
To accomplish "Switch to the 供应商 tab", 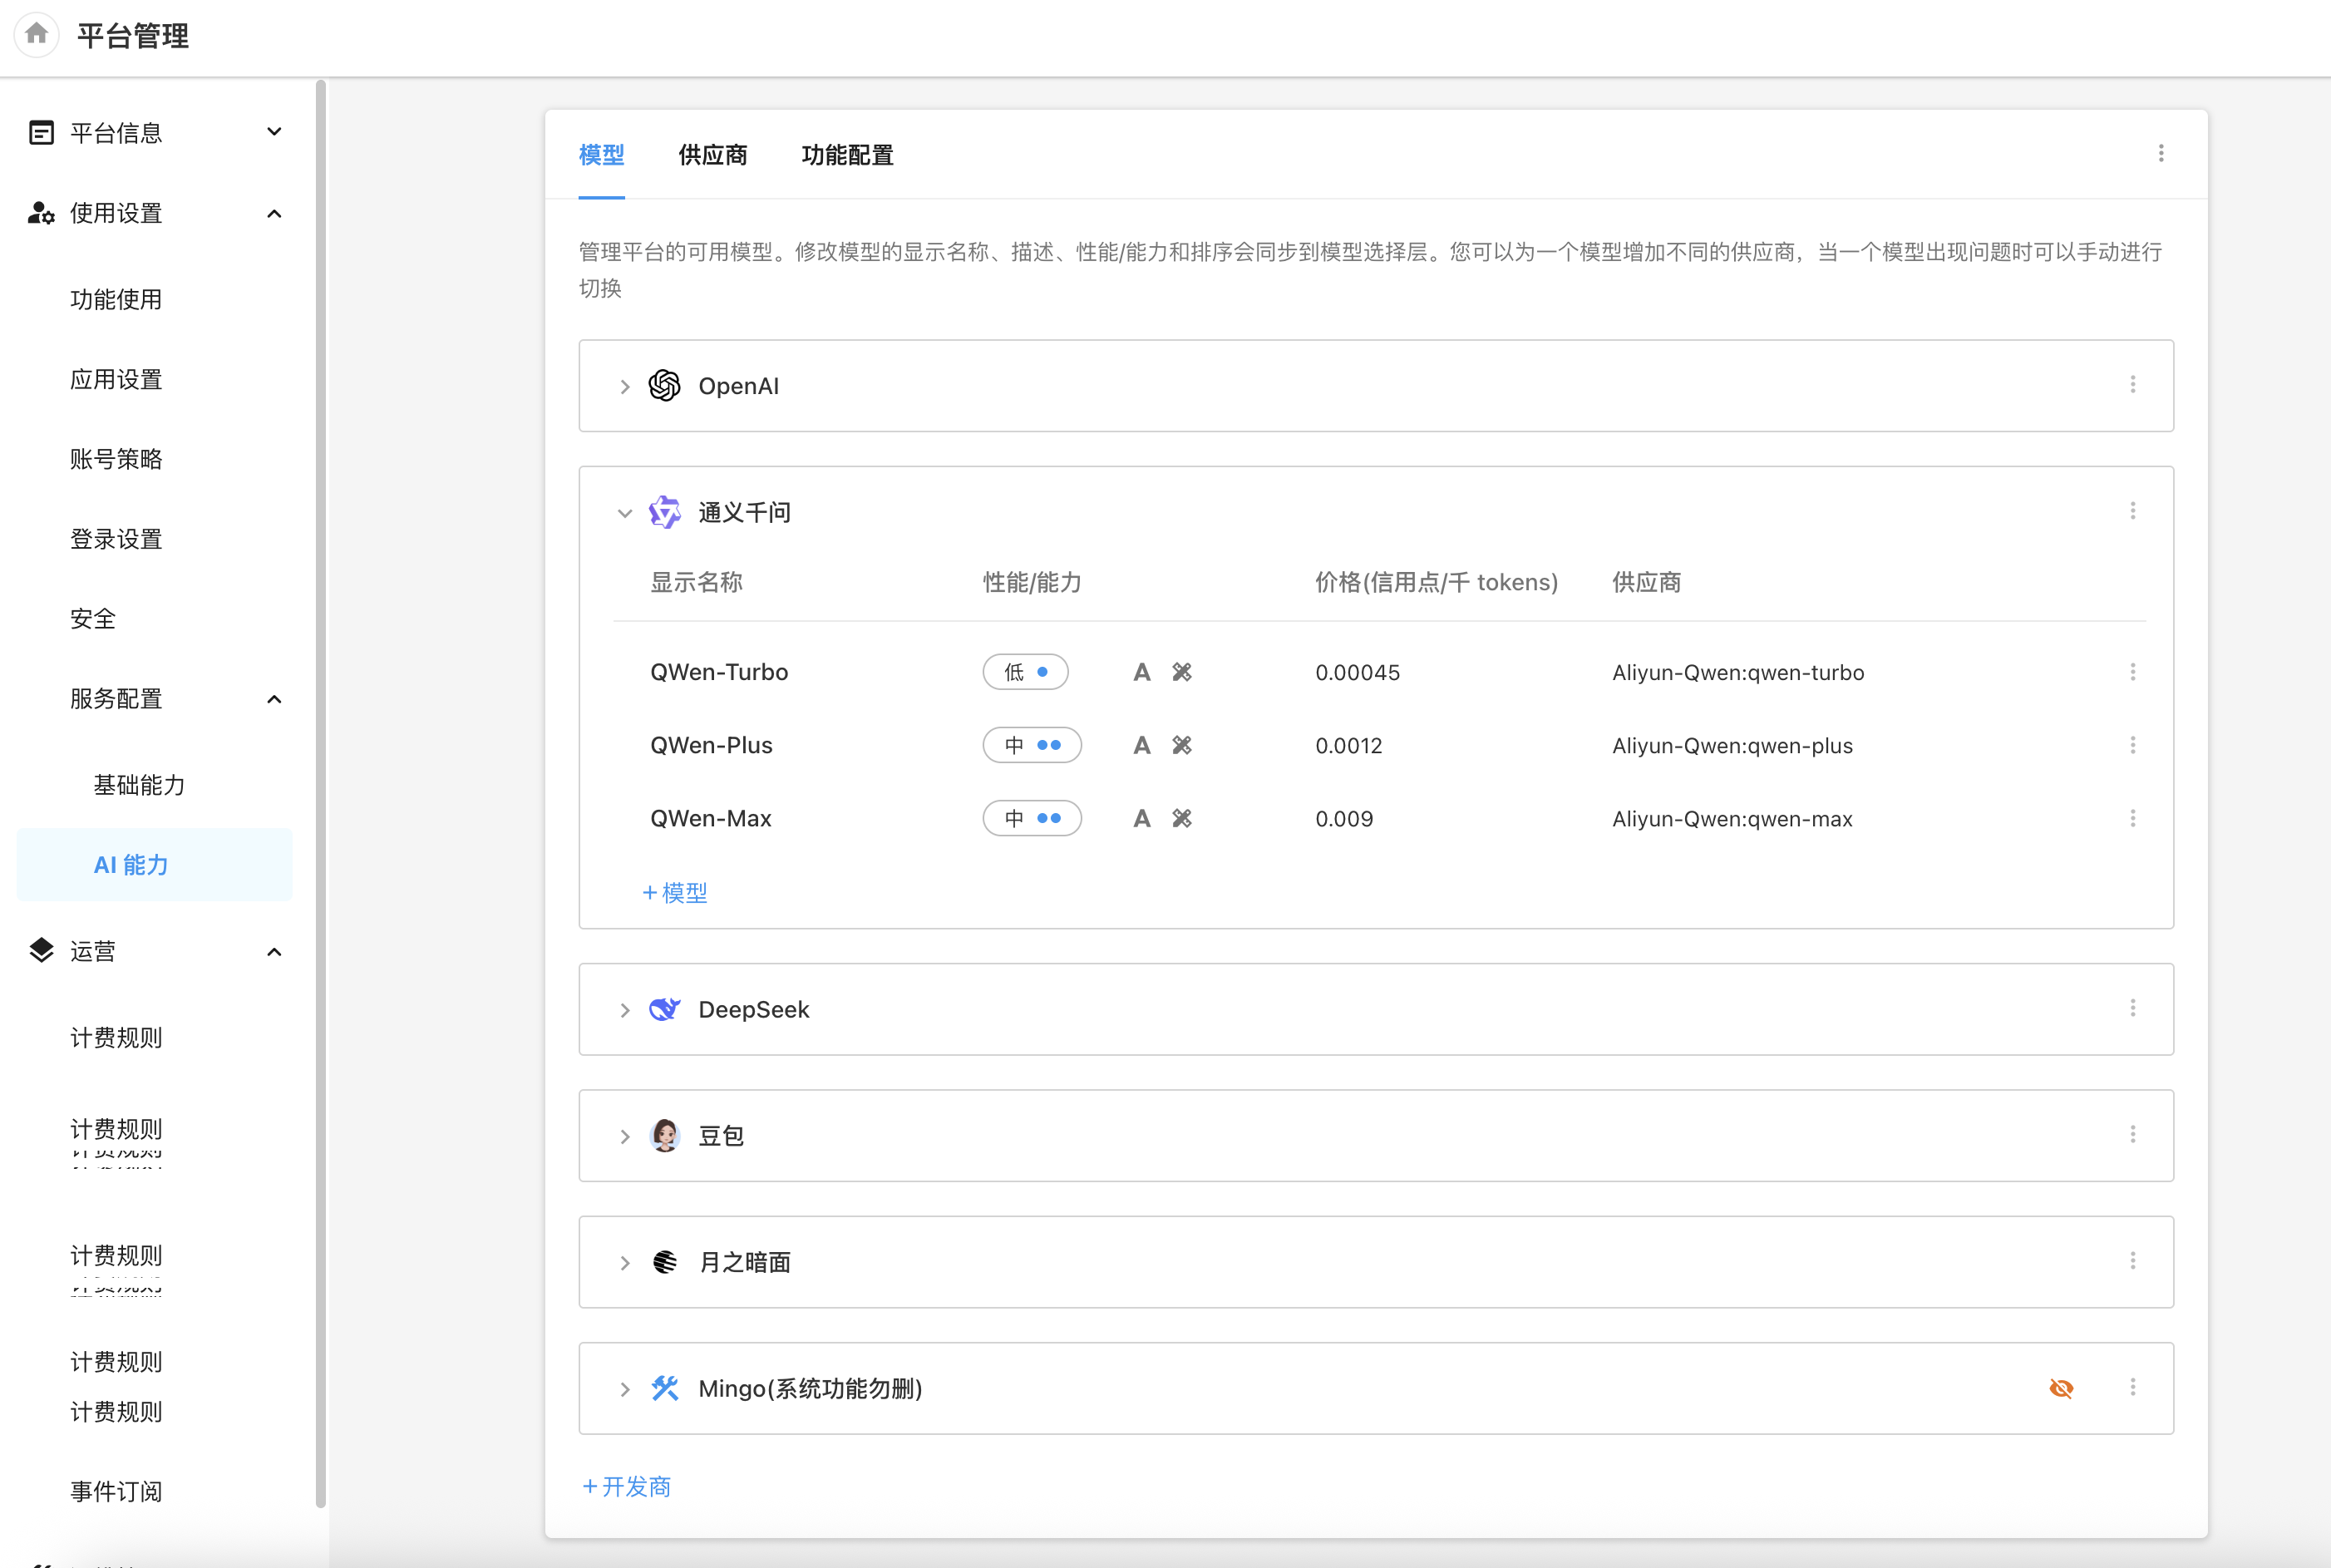I will 712,155.
